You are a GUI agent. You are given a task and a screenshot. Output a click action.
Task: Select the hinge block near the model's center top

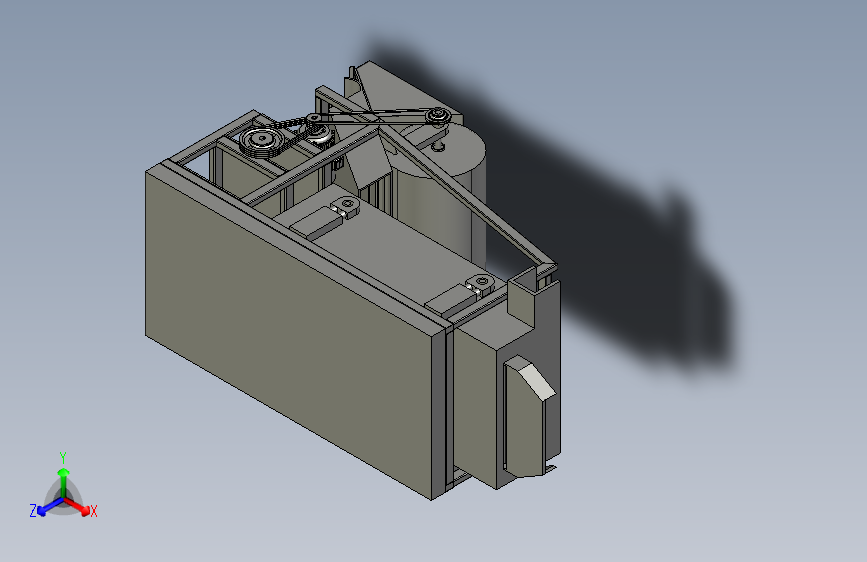(x=346, y=205)
